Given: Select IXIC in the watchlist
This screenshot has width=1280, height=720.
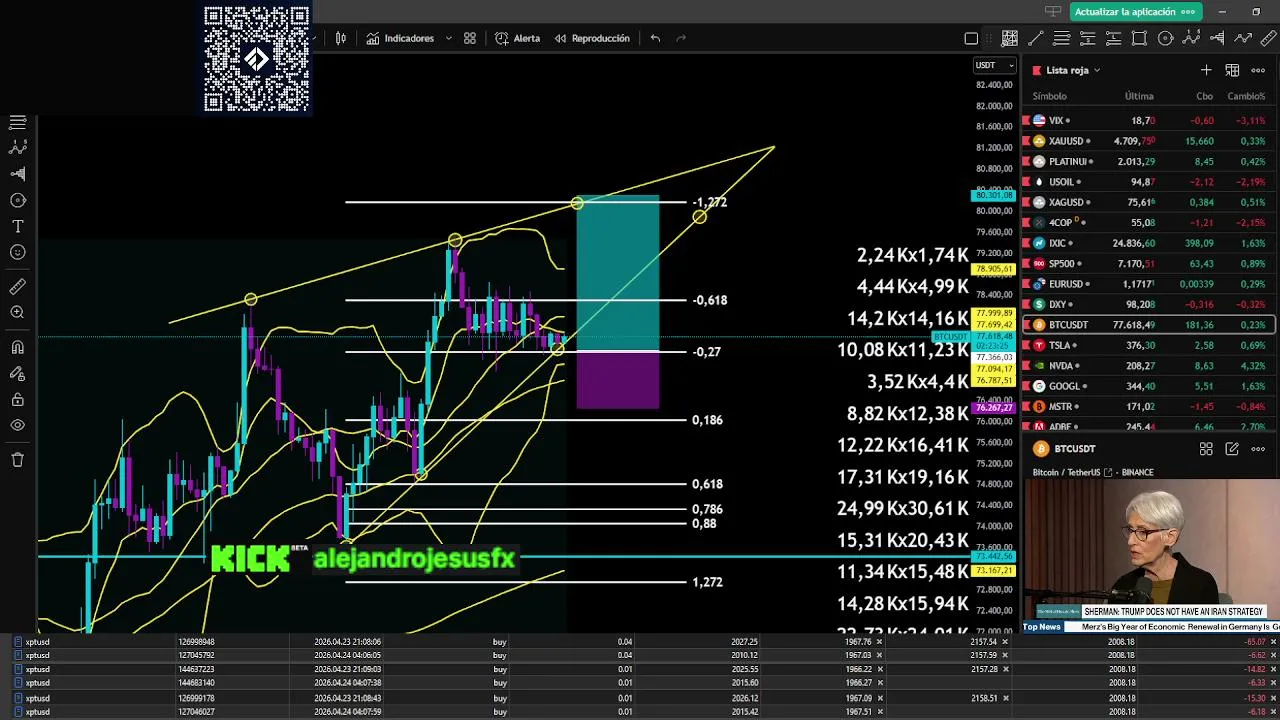Looking at the screenshot, I should click(1148, 243).
